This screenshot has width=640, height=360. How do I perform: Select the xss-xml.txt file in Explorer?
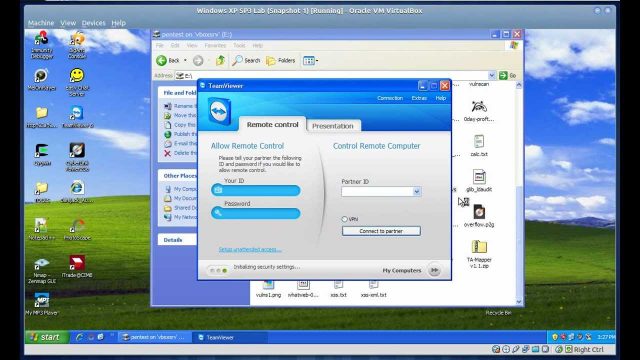[x=373, y=289]
